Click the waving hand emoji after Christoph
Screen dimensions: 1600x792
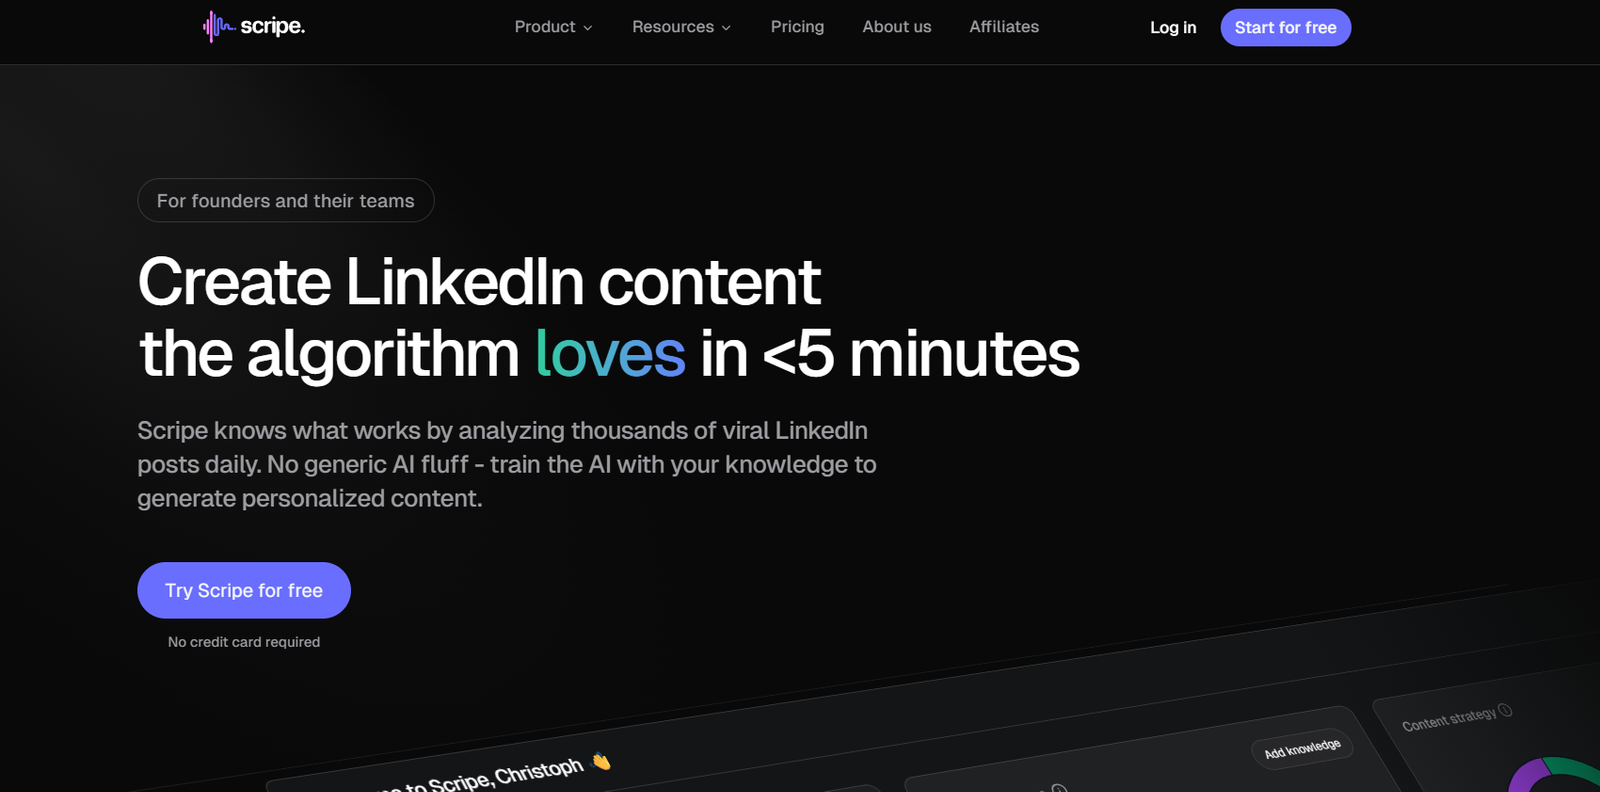pyautogui.click(x=601, y=761)
